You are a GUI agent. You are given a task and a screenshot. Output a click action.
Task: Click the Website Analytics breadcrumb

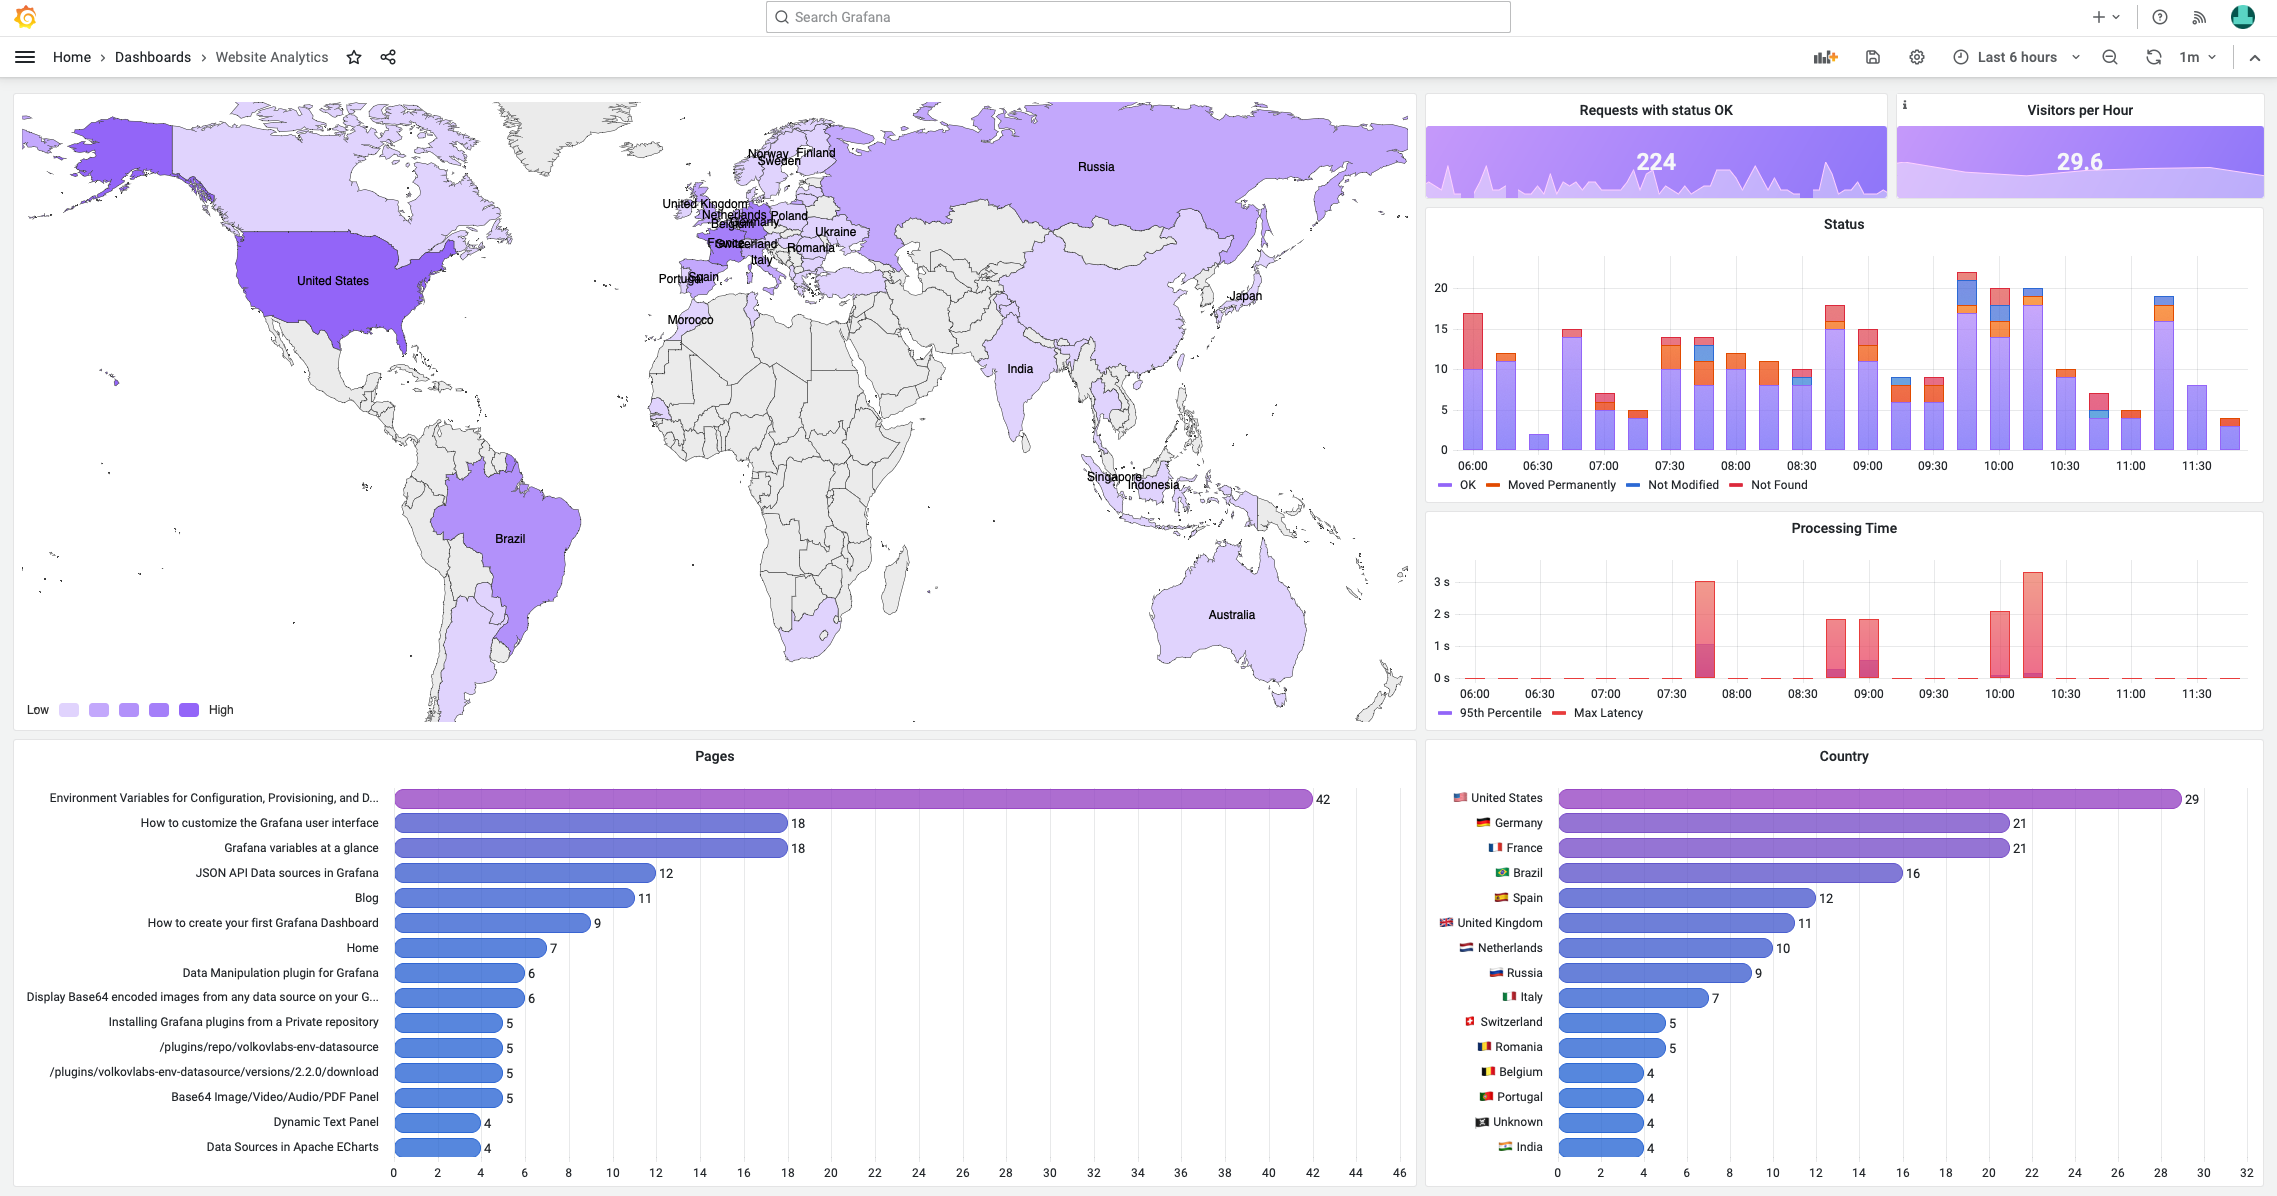(x=272, y=57)
